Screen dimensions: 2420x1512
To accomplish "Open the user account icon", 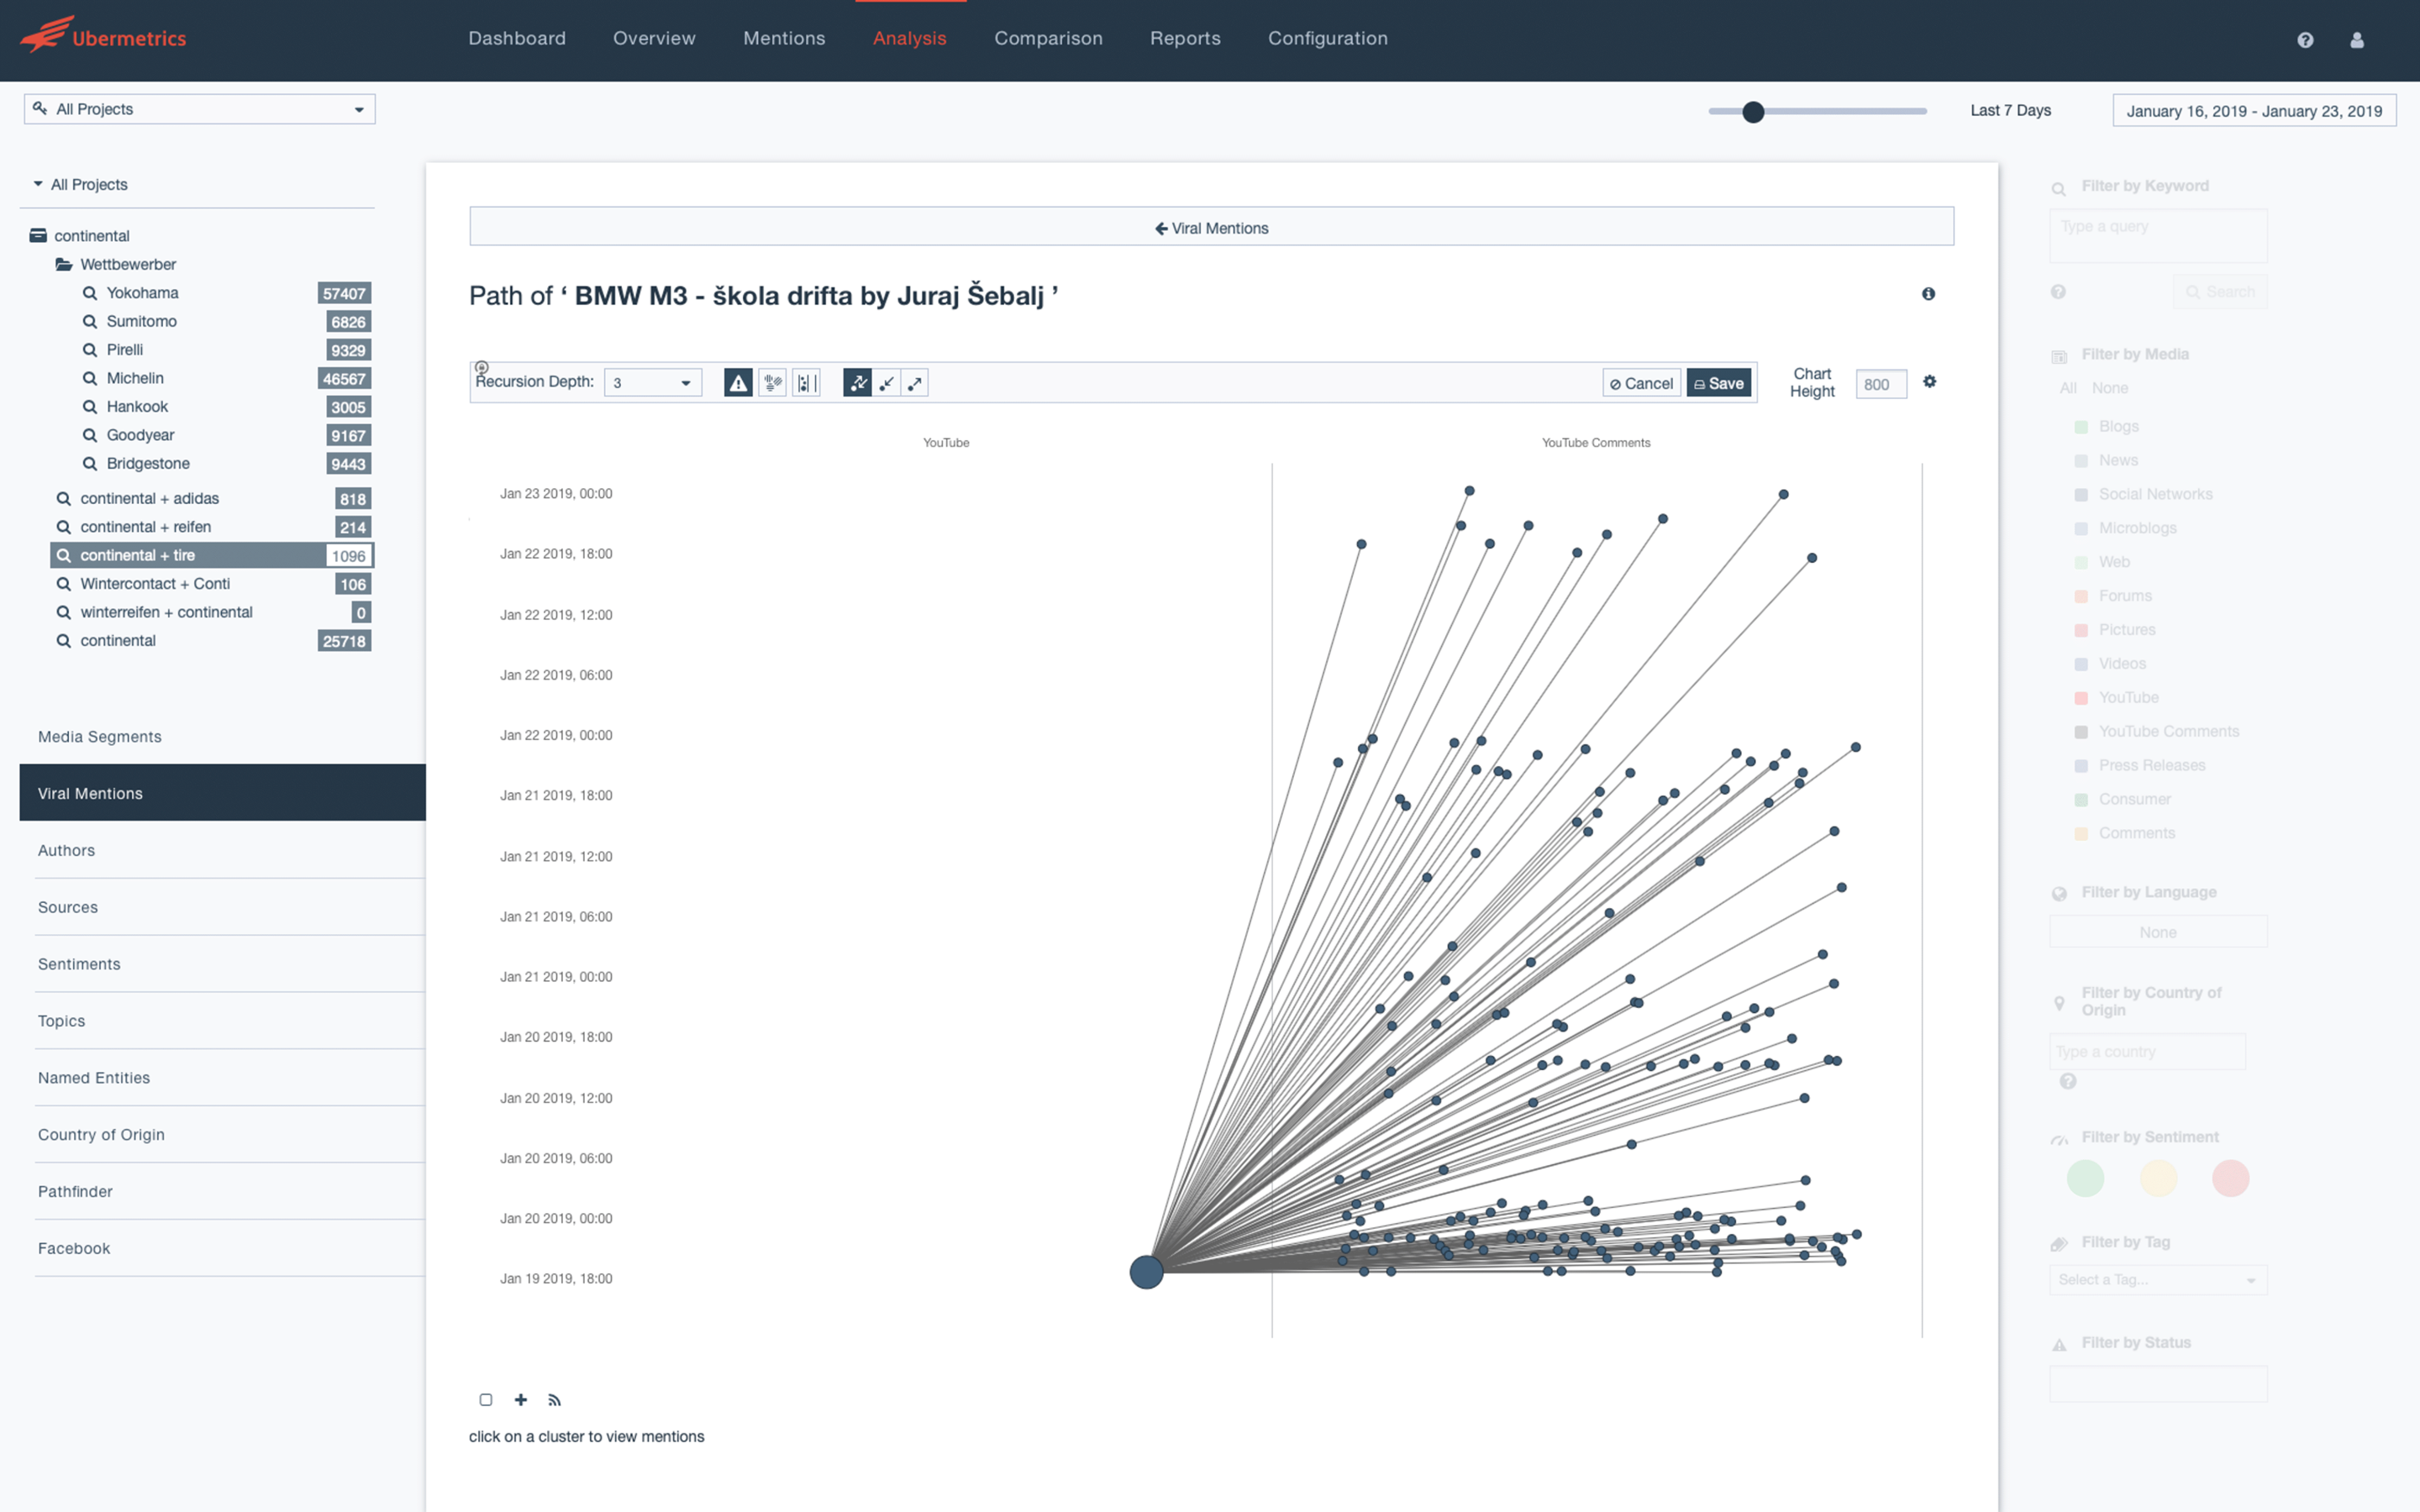I will point(2357,40).
